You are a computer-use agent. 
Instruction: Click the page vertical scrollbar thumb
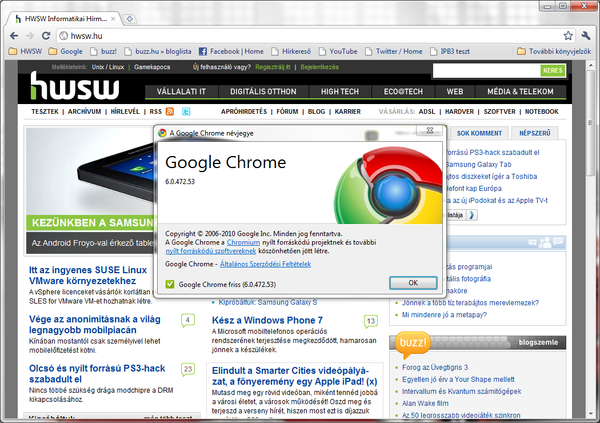pos(591,122)
